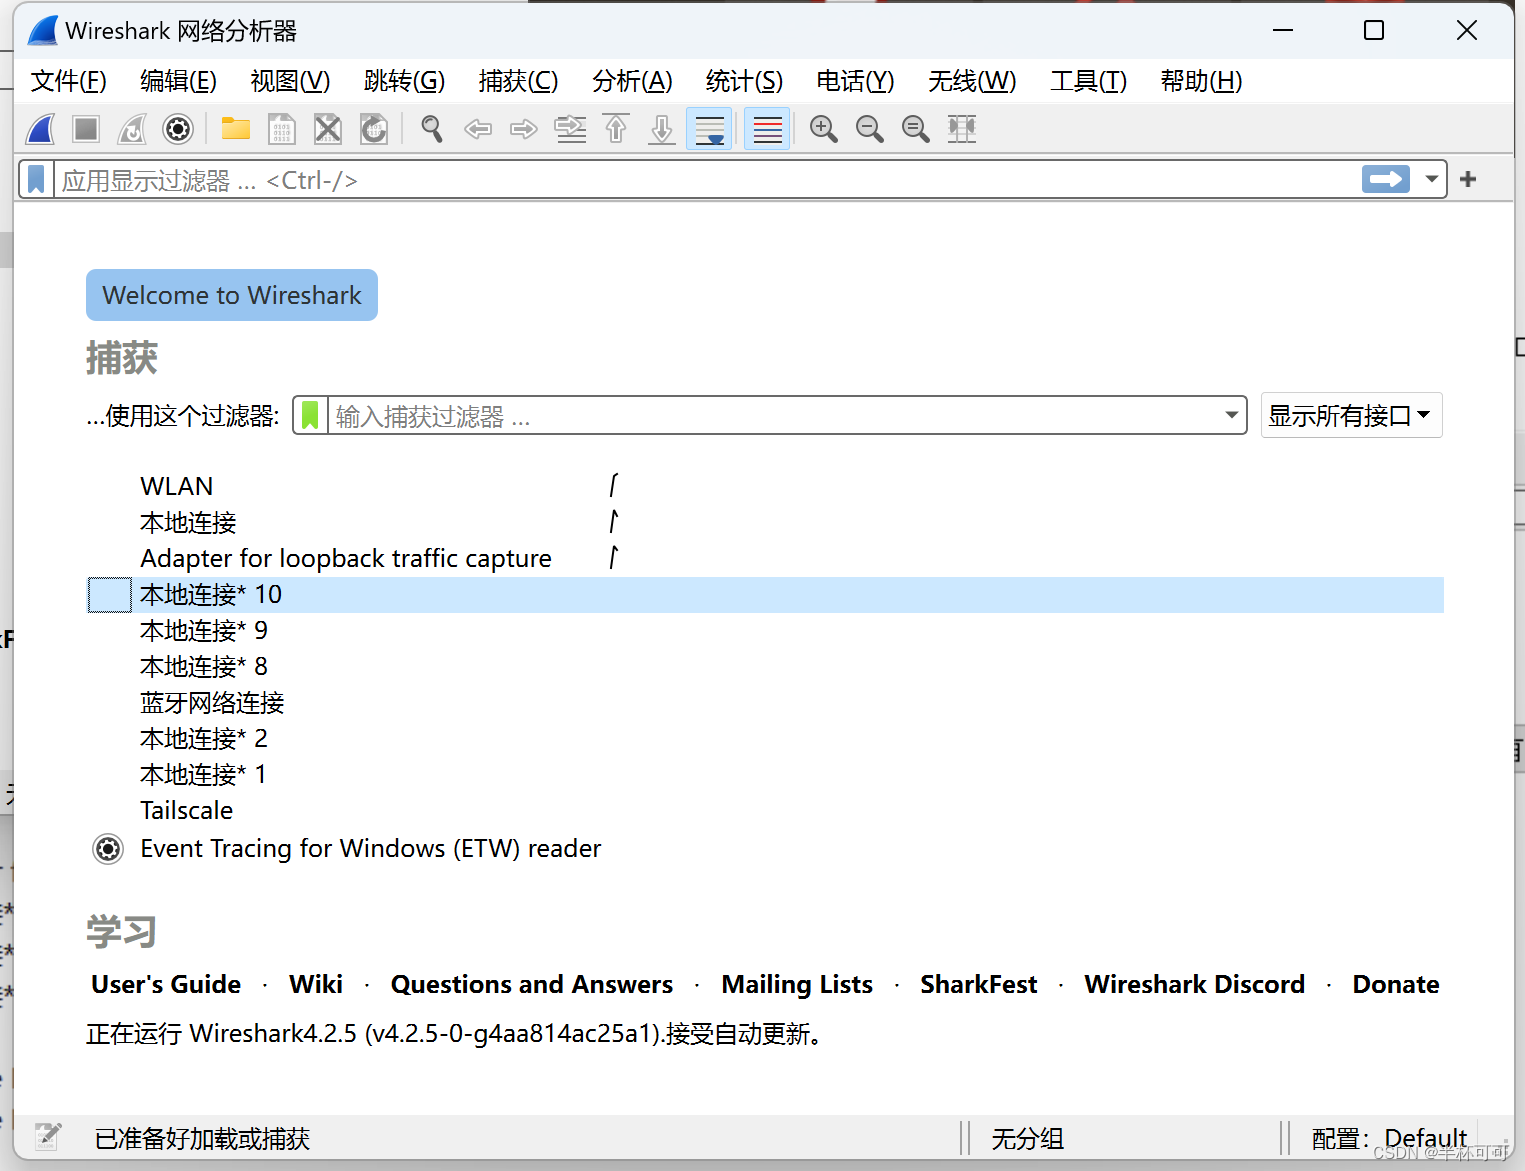Image resolution: width=1525 pixels, height=1171 pixels.
Task: Click the green capture filter bookmark
Action: click(x=311, y=415)
